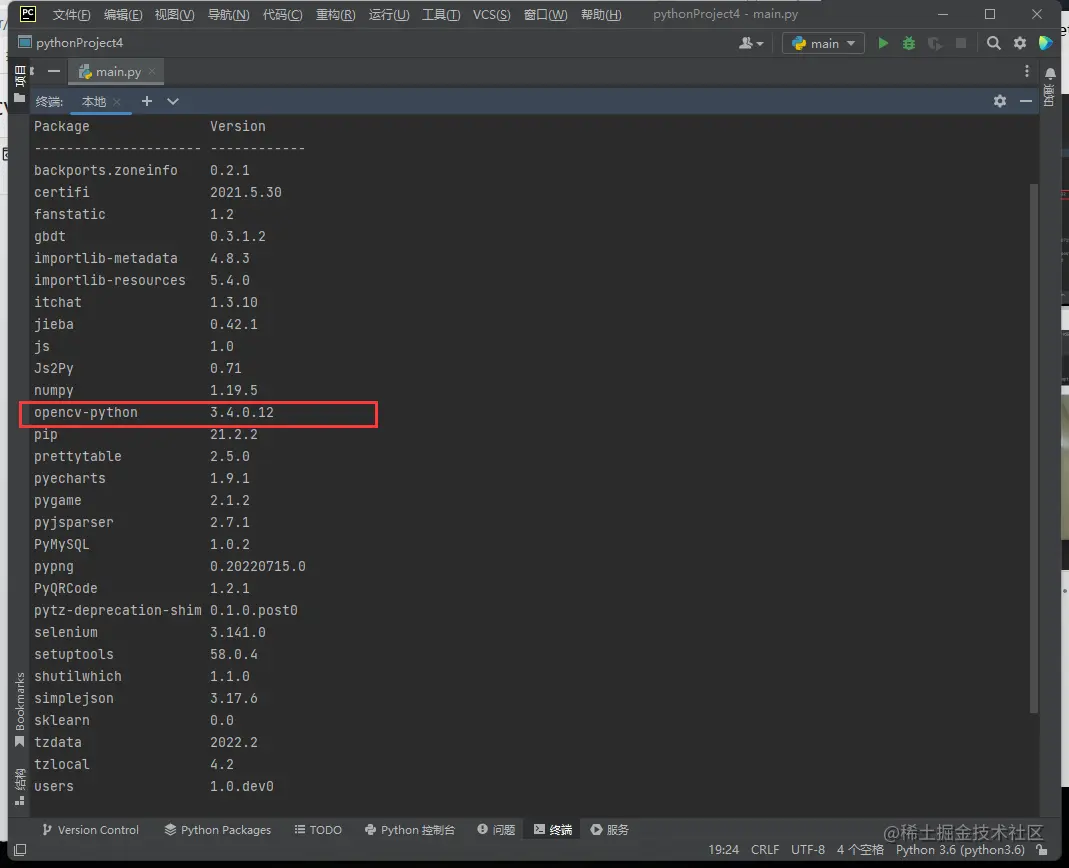
Task: Click the selenium package row
Action: pos(150,633)
